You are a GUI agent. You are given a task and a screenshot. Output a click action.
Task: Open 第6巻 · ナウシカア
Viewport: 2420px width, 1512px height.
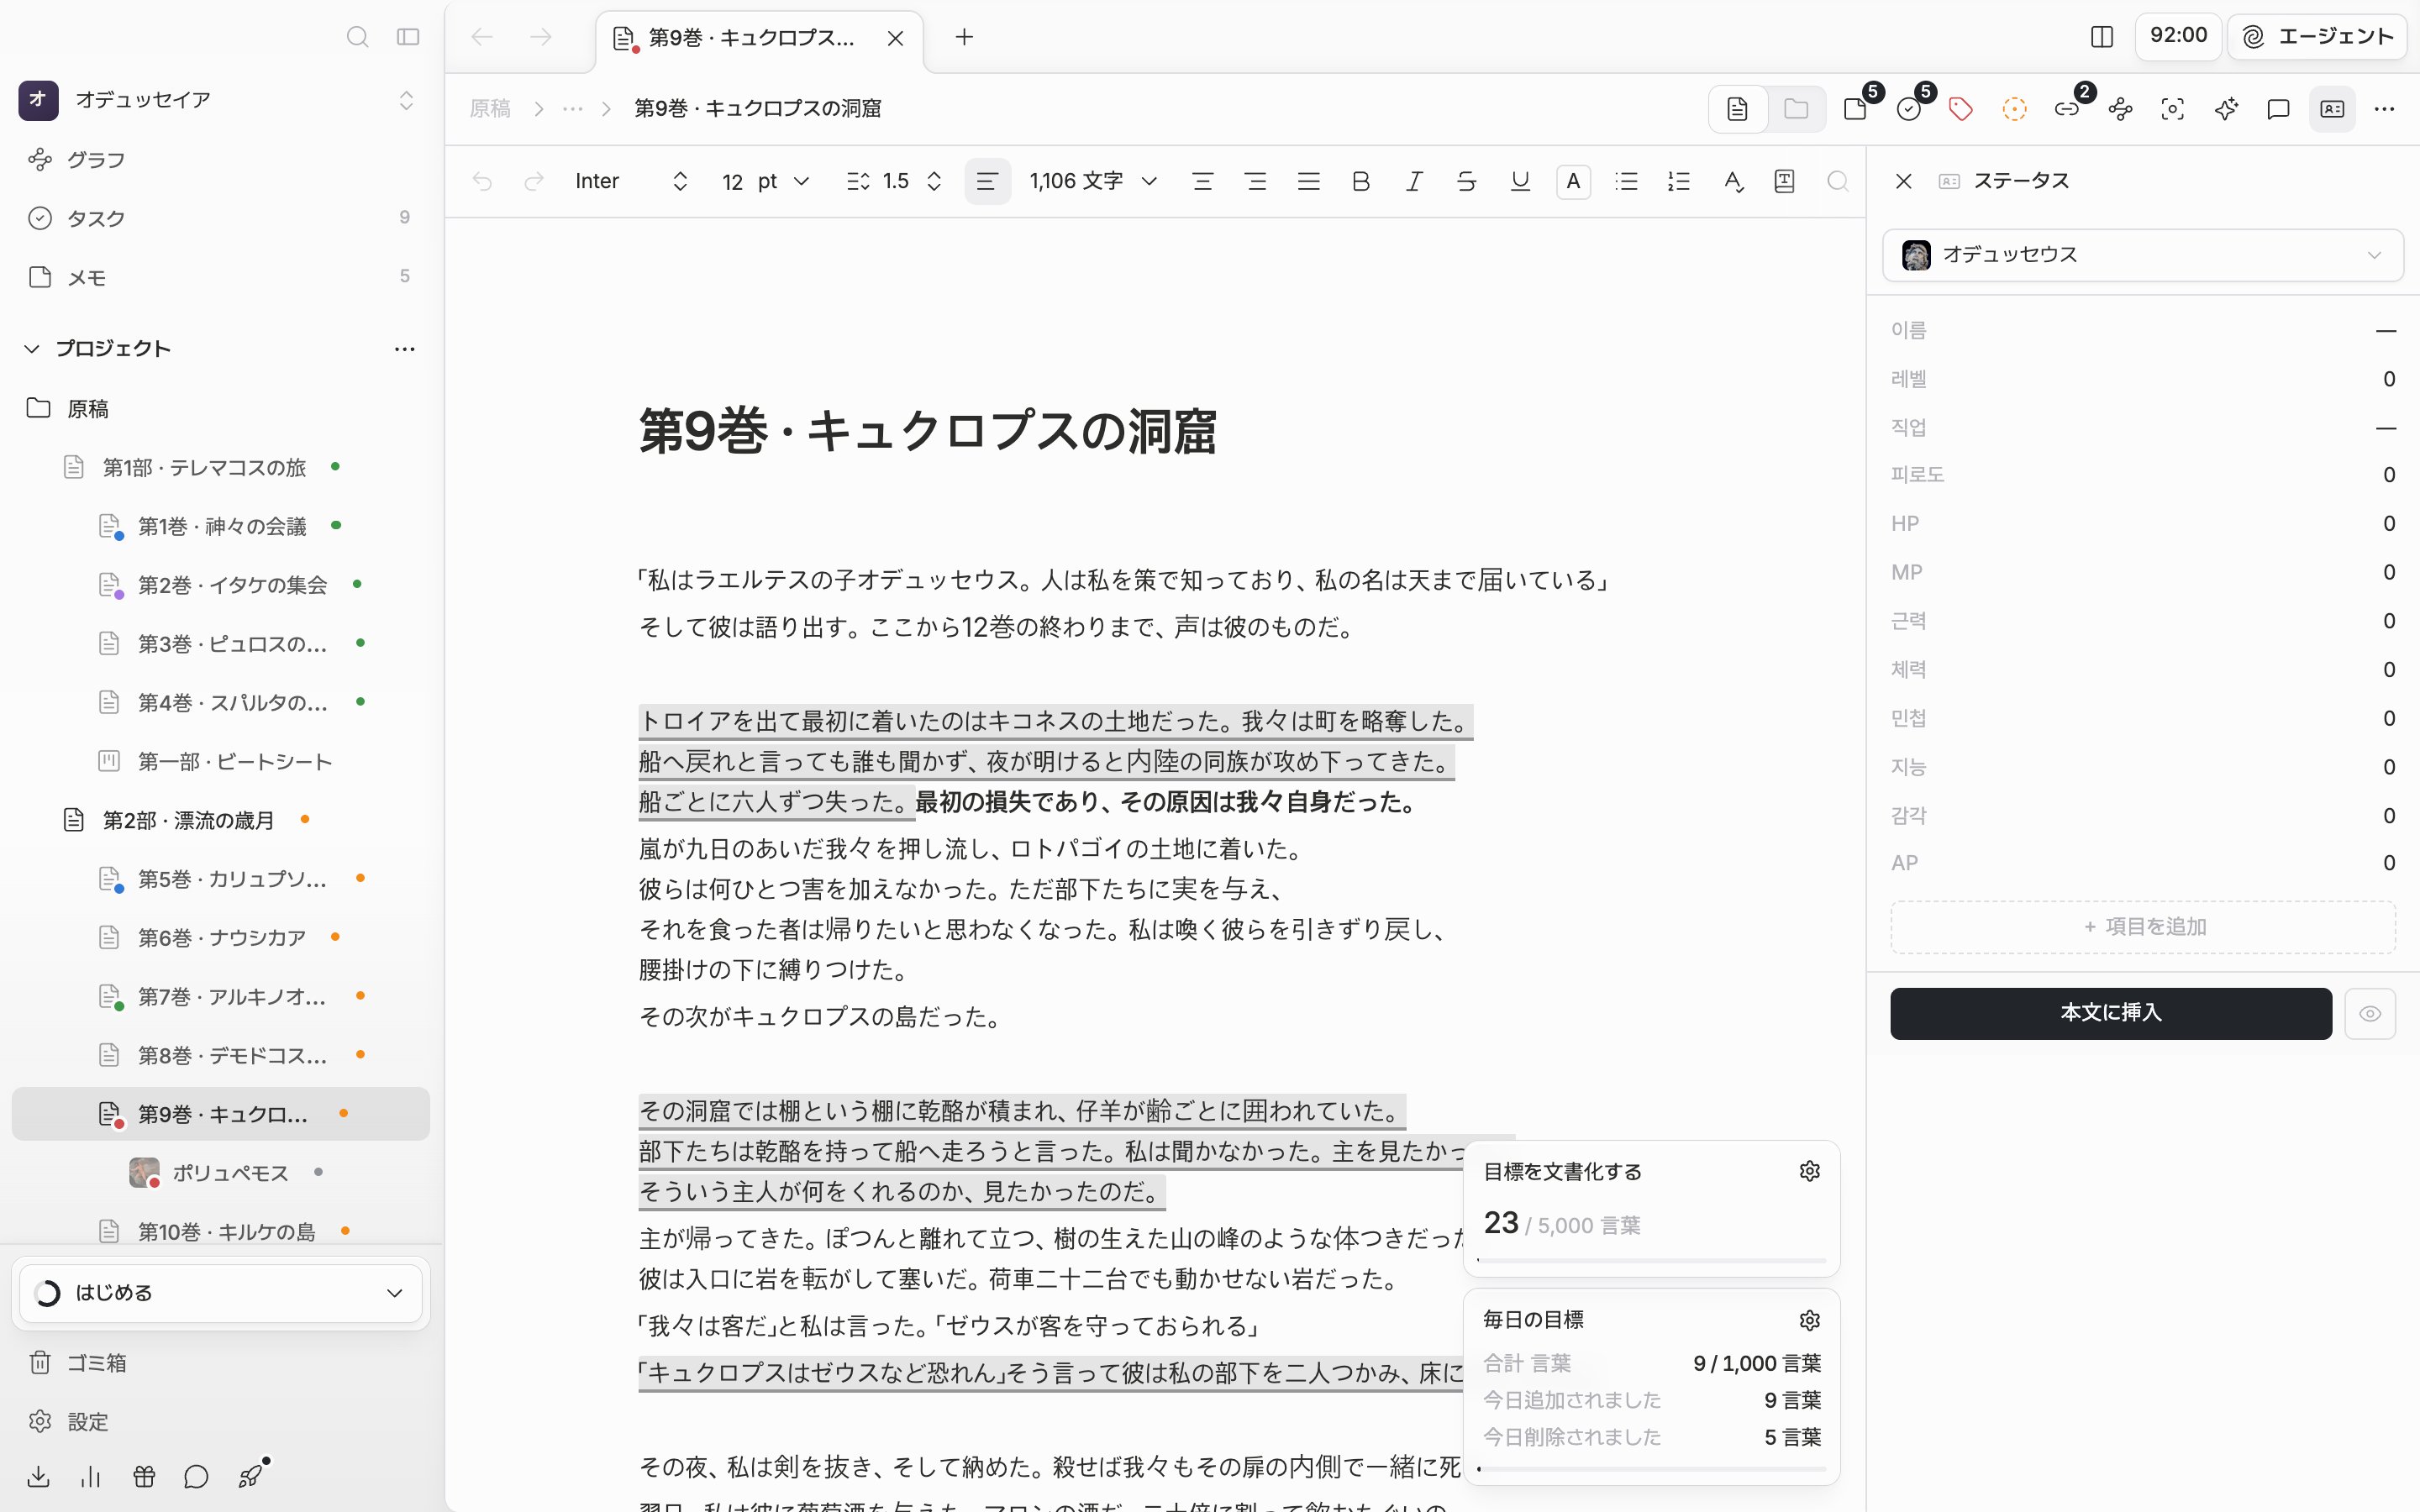click(x=220, y=937)
